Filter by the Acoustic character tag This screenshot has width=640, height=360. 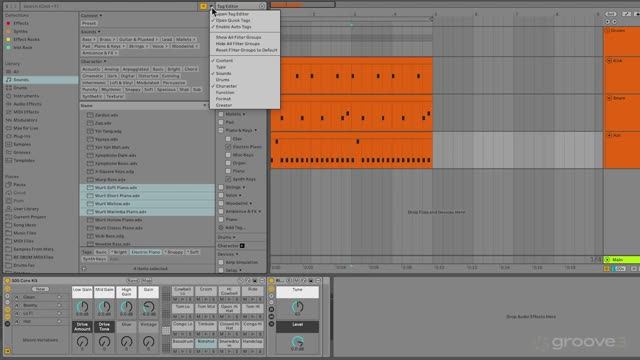pos(91,69)
